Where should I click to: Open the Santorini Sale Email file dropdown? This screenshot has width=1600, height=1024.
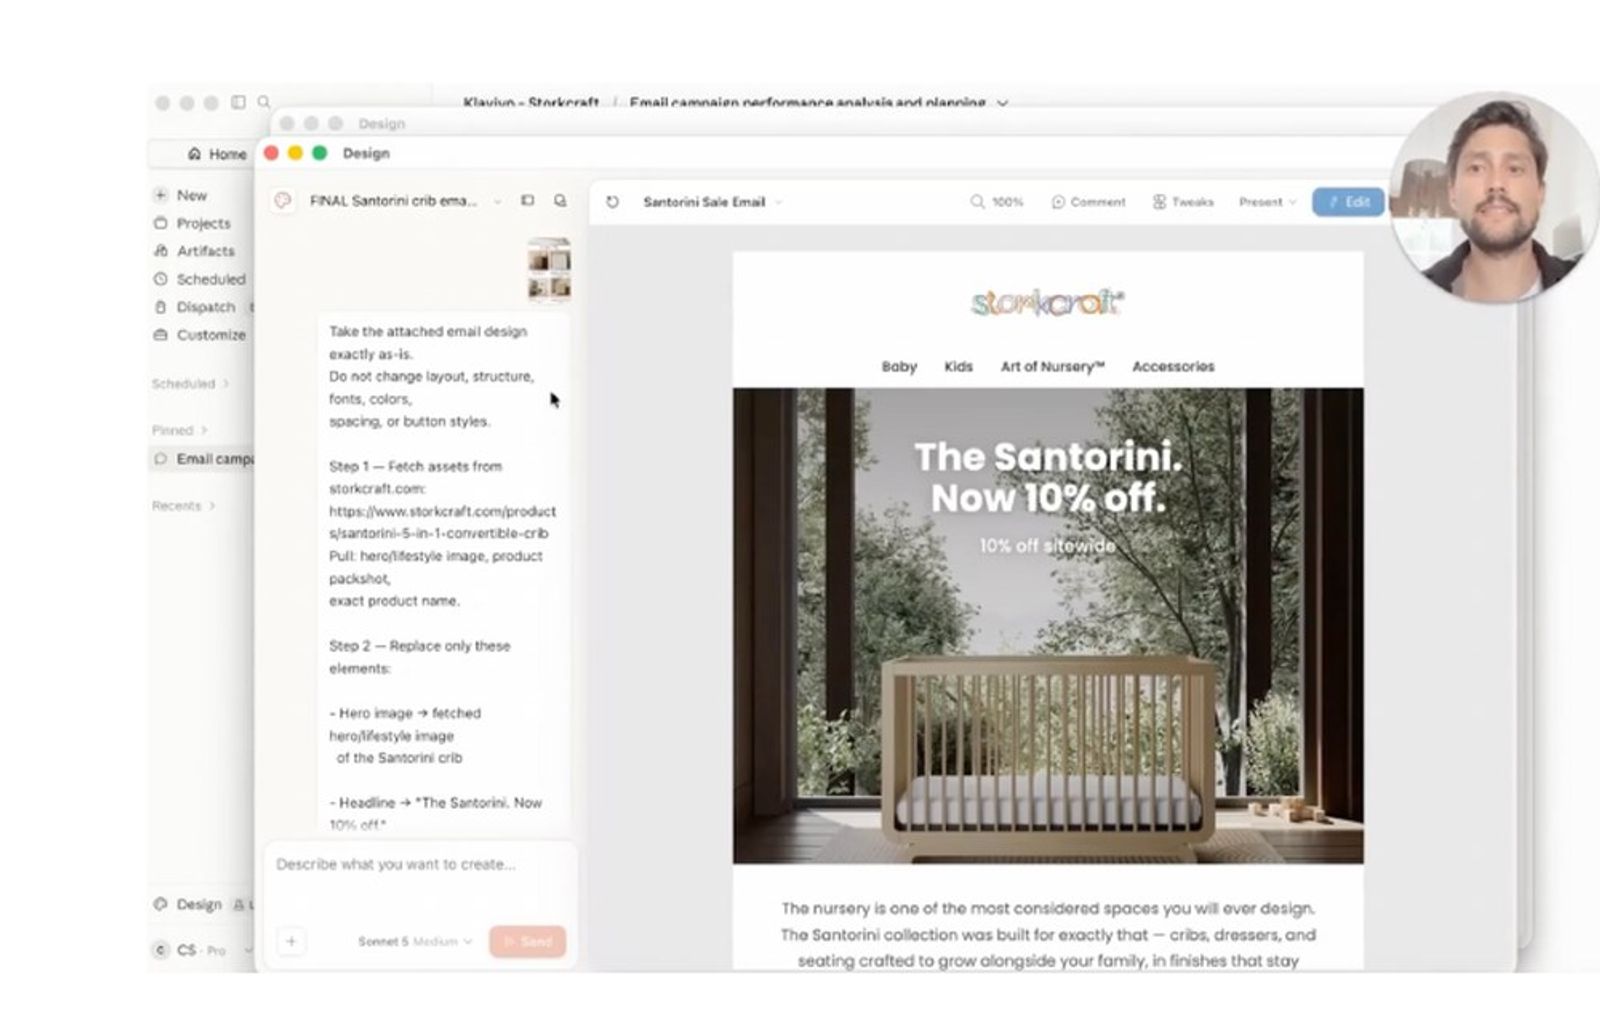pos(778,202)
